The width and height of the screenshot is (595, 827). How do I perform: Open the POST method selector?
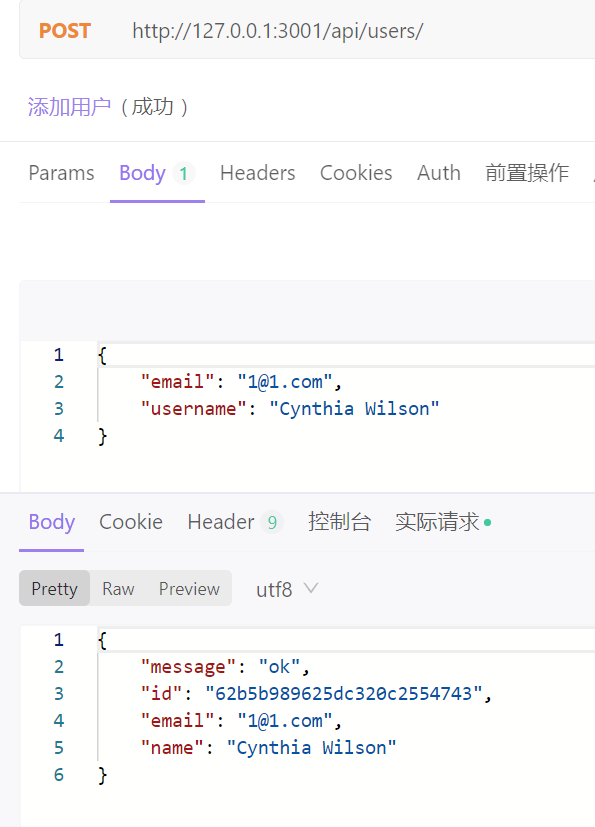[x=65, y=31]
